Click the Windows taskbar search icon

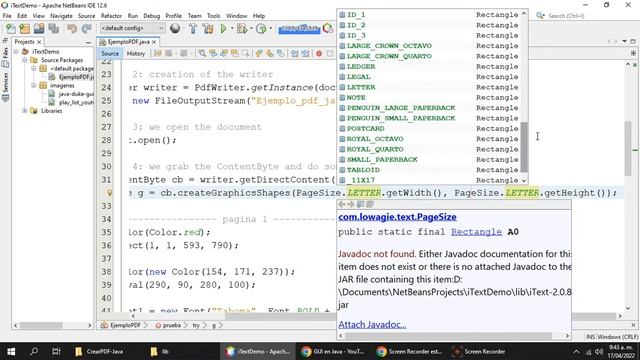tap(34, 351)
